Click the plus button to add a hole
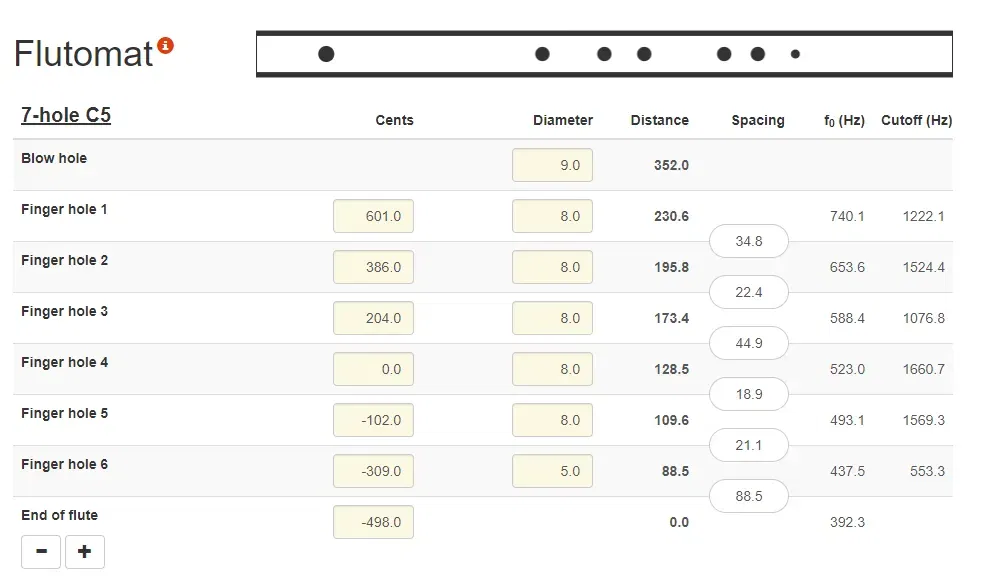This screenshot has height=583, width=986. point(85,551)
